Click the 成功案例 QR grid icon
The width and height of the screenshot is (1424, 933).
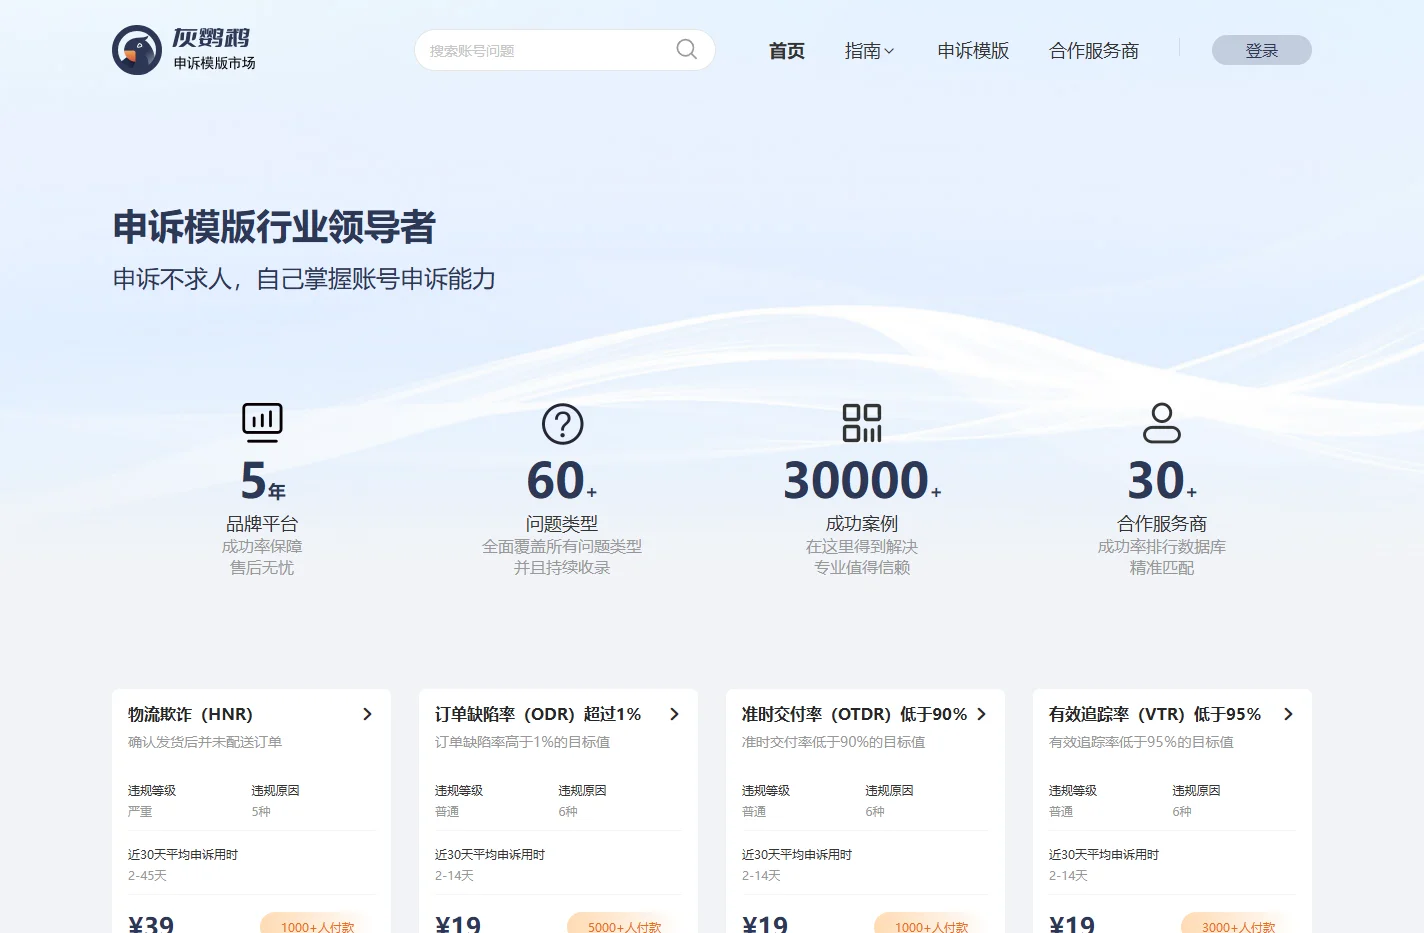point(862,423)
